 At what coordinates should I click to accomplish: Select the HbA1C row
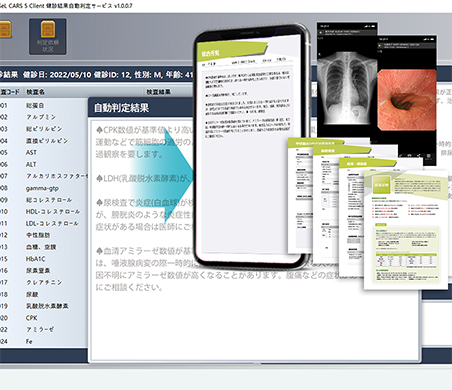(x=44, y=259)
